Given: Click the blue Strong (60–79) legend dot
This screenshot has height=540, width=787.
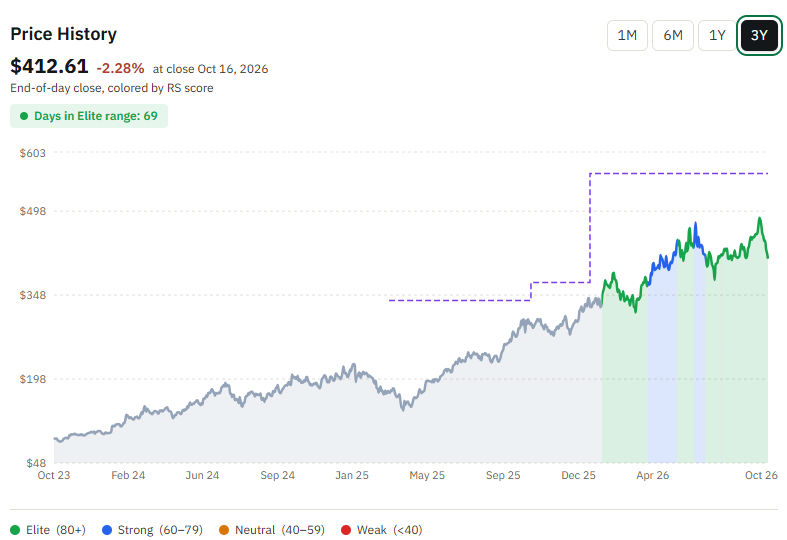Looking at the screenshot, I should pyautogui.click(x=107, y=530).
